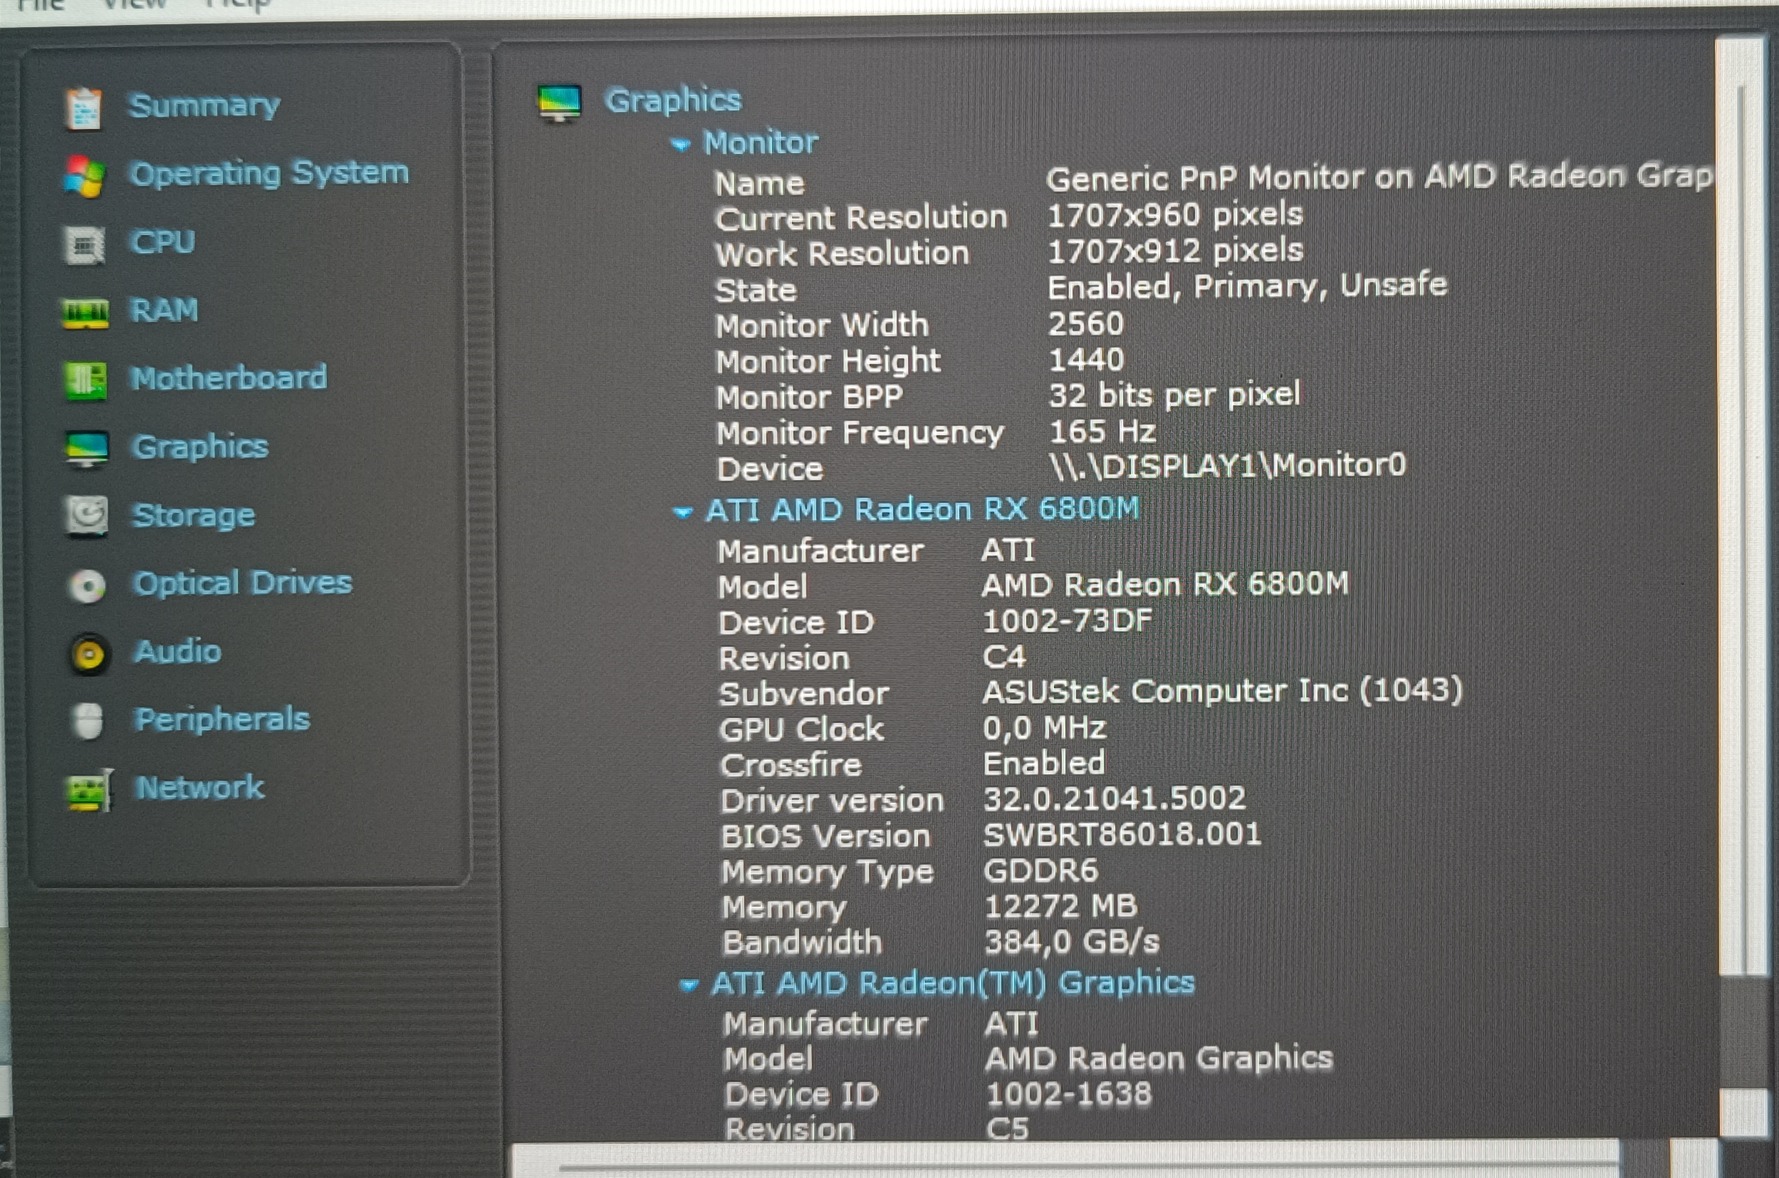Select the "Generic PnP Monitor on AMD Radeon" name value
Image resolution: width=1779 pixels, height=1178 pixels.
pos(1379,178)
